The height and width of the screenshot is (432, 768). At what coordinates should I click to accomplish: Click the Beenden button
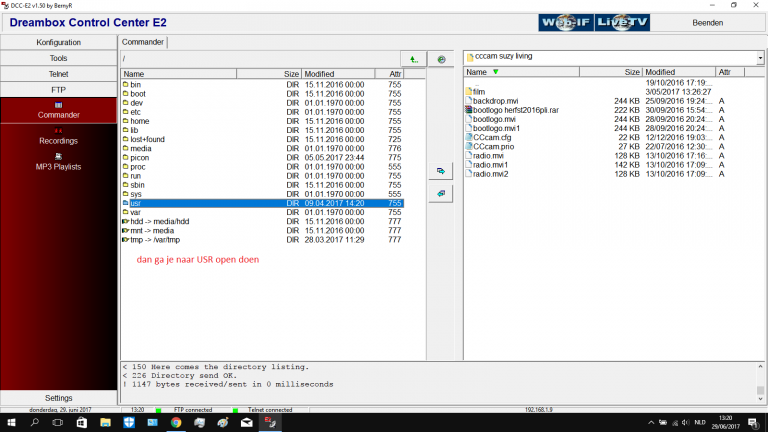(x=708, y=22)
